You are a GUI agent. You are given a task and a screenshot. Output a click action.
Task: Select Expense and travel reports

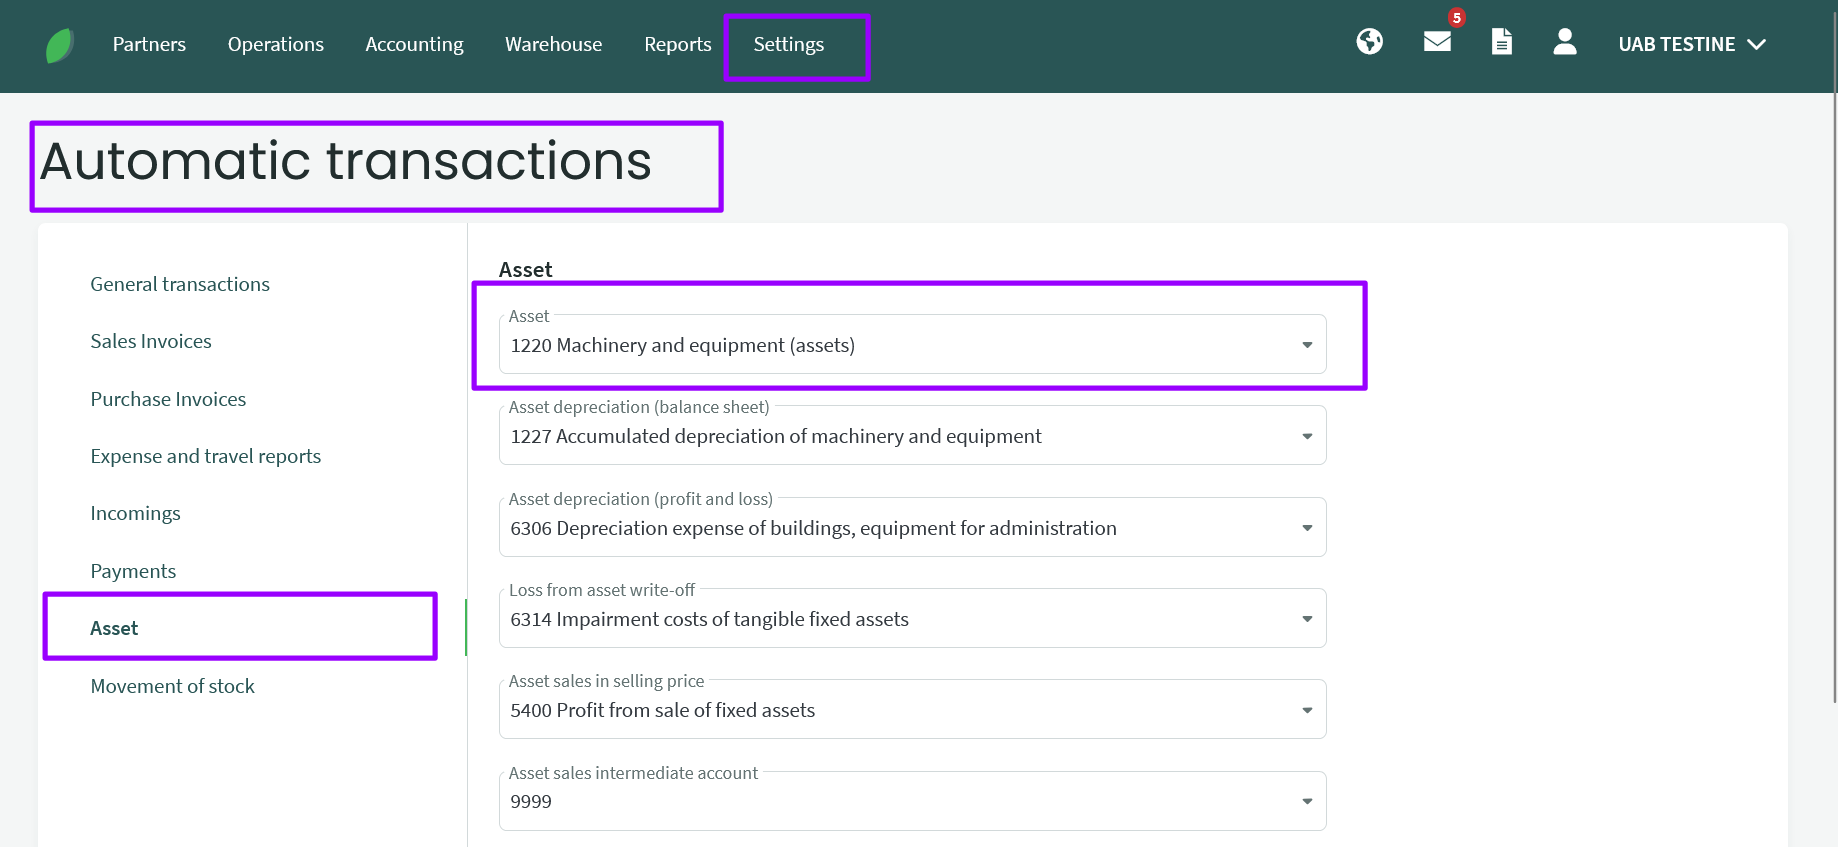(x=205, y=456)
